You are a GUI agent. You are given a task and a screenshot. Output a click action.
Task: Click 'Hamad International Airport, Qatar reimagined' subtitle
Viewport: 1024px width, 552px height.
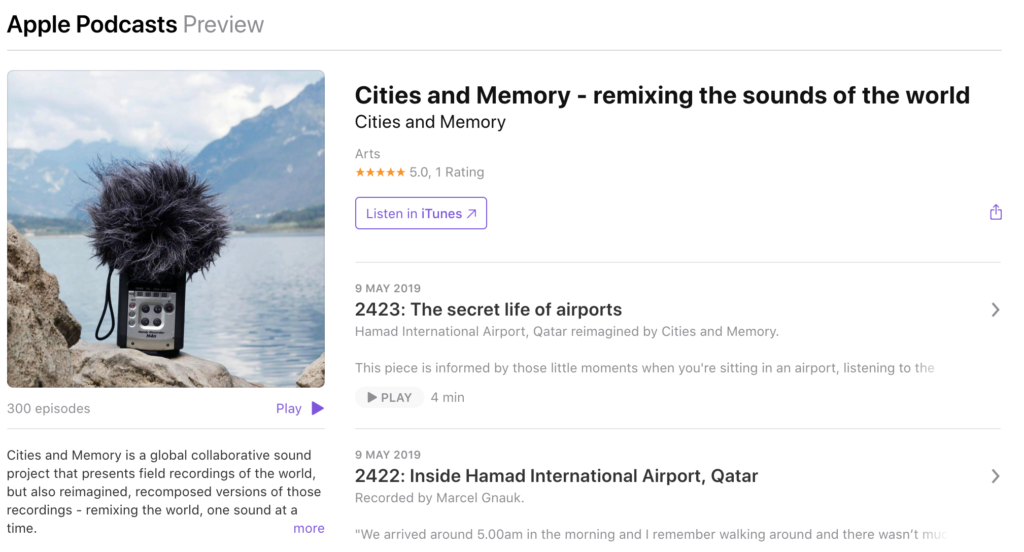pyautogui.click(x=566, y=332)
